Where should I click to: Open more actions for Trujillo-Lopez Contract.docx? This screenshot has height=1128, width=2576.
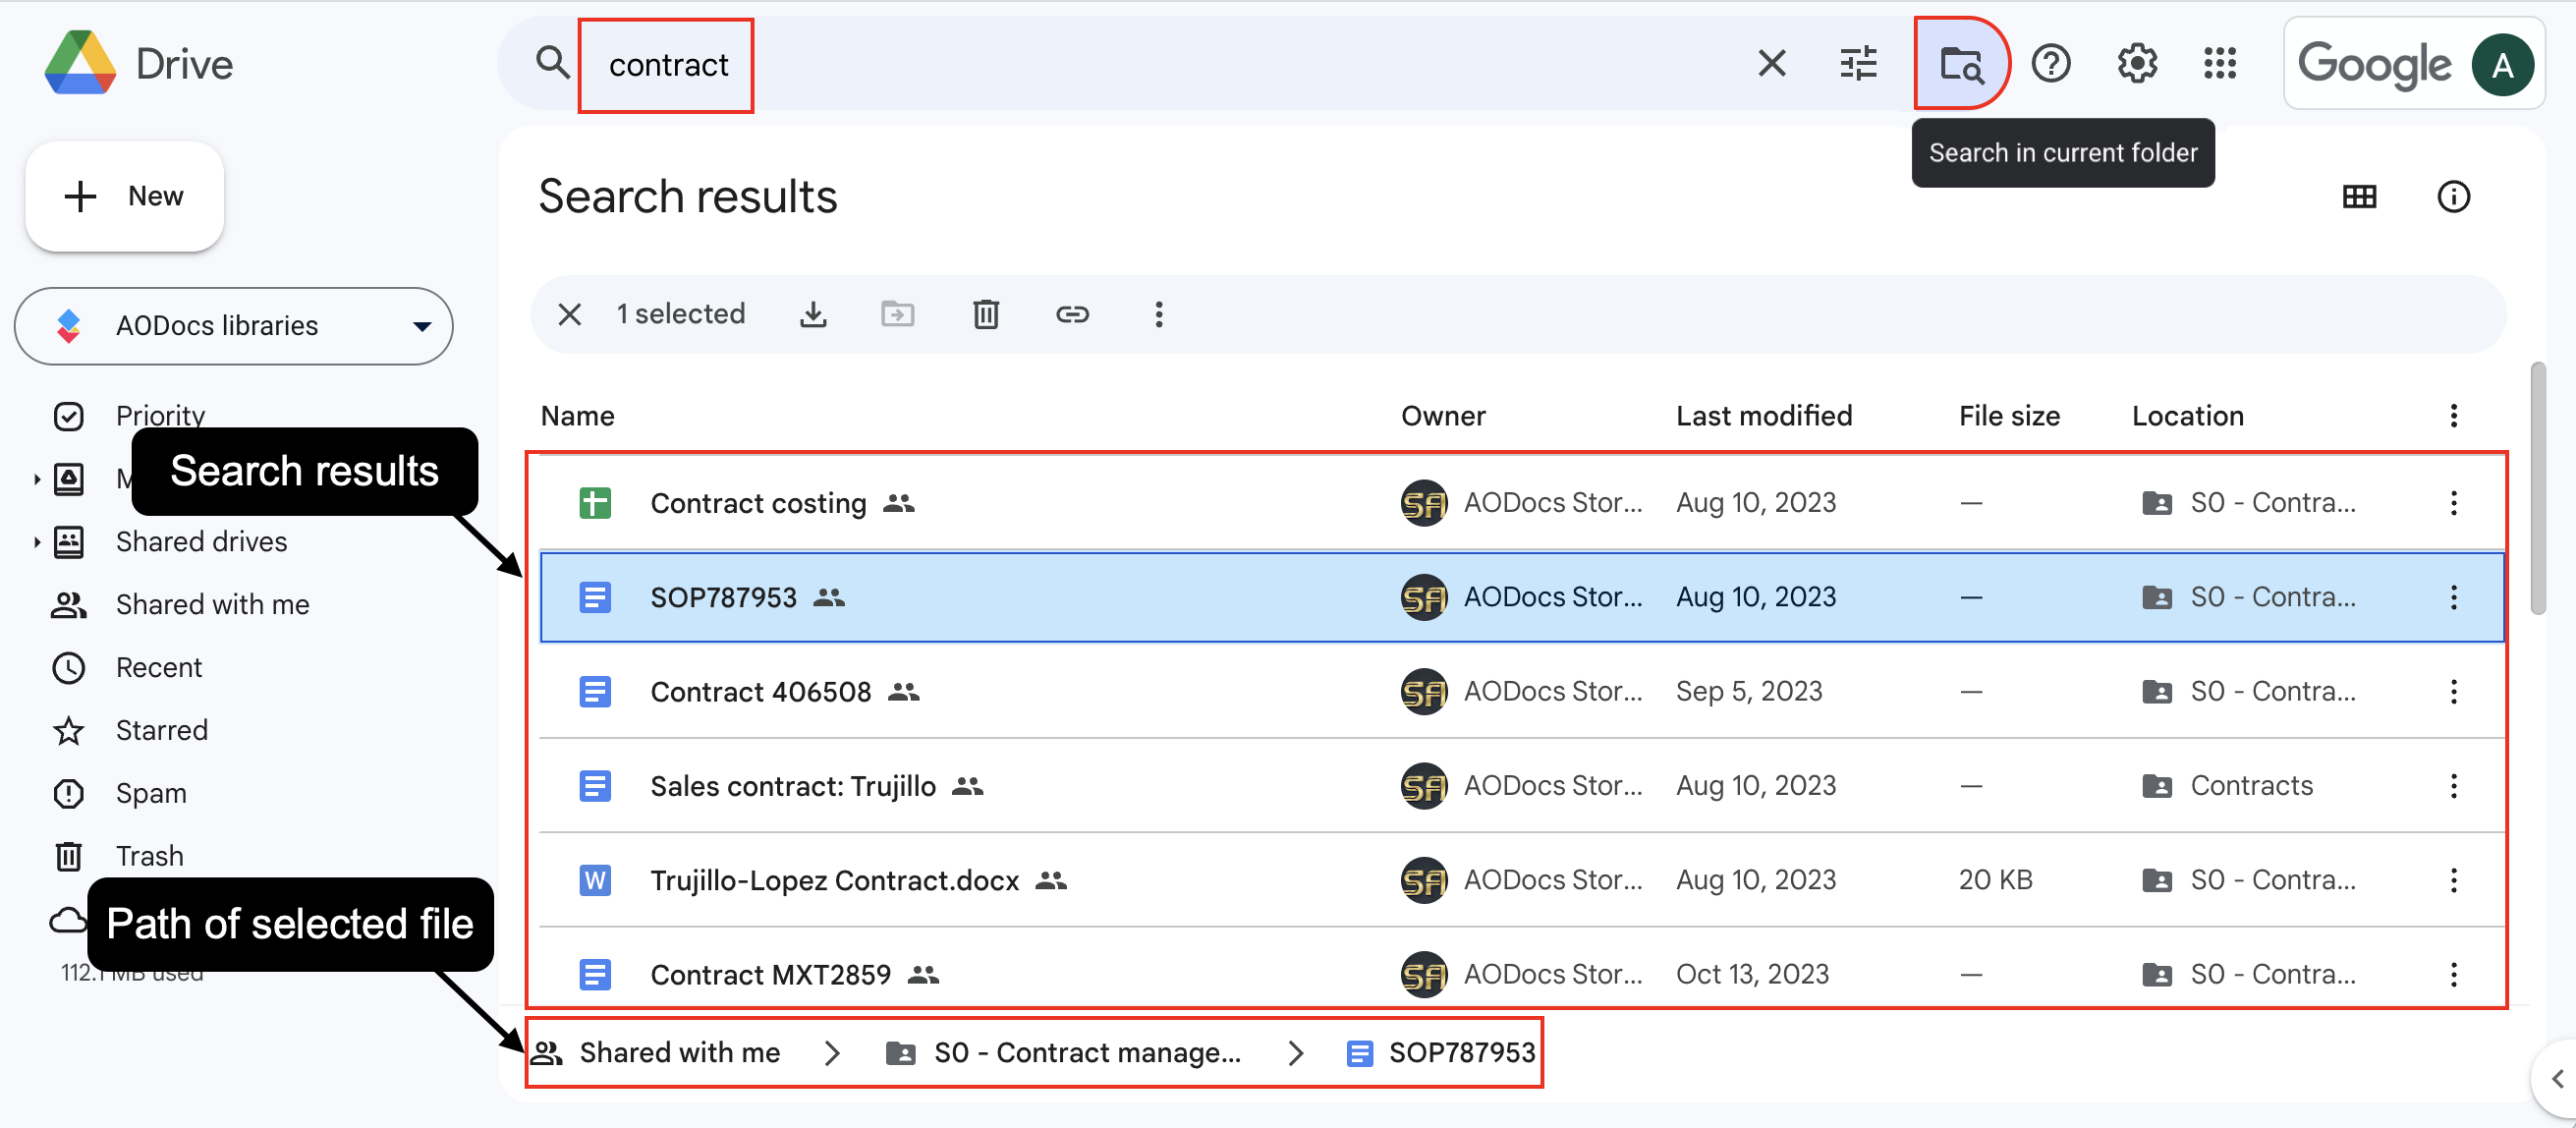(2453, 880)
